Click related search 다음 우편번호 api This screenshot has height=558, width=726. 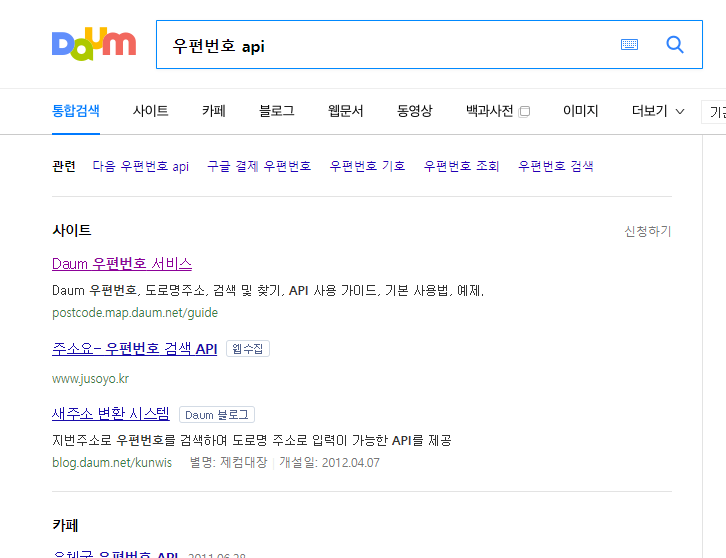click(141, 166)
